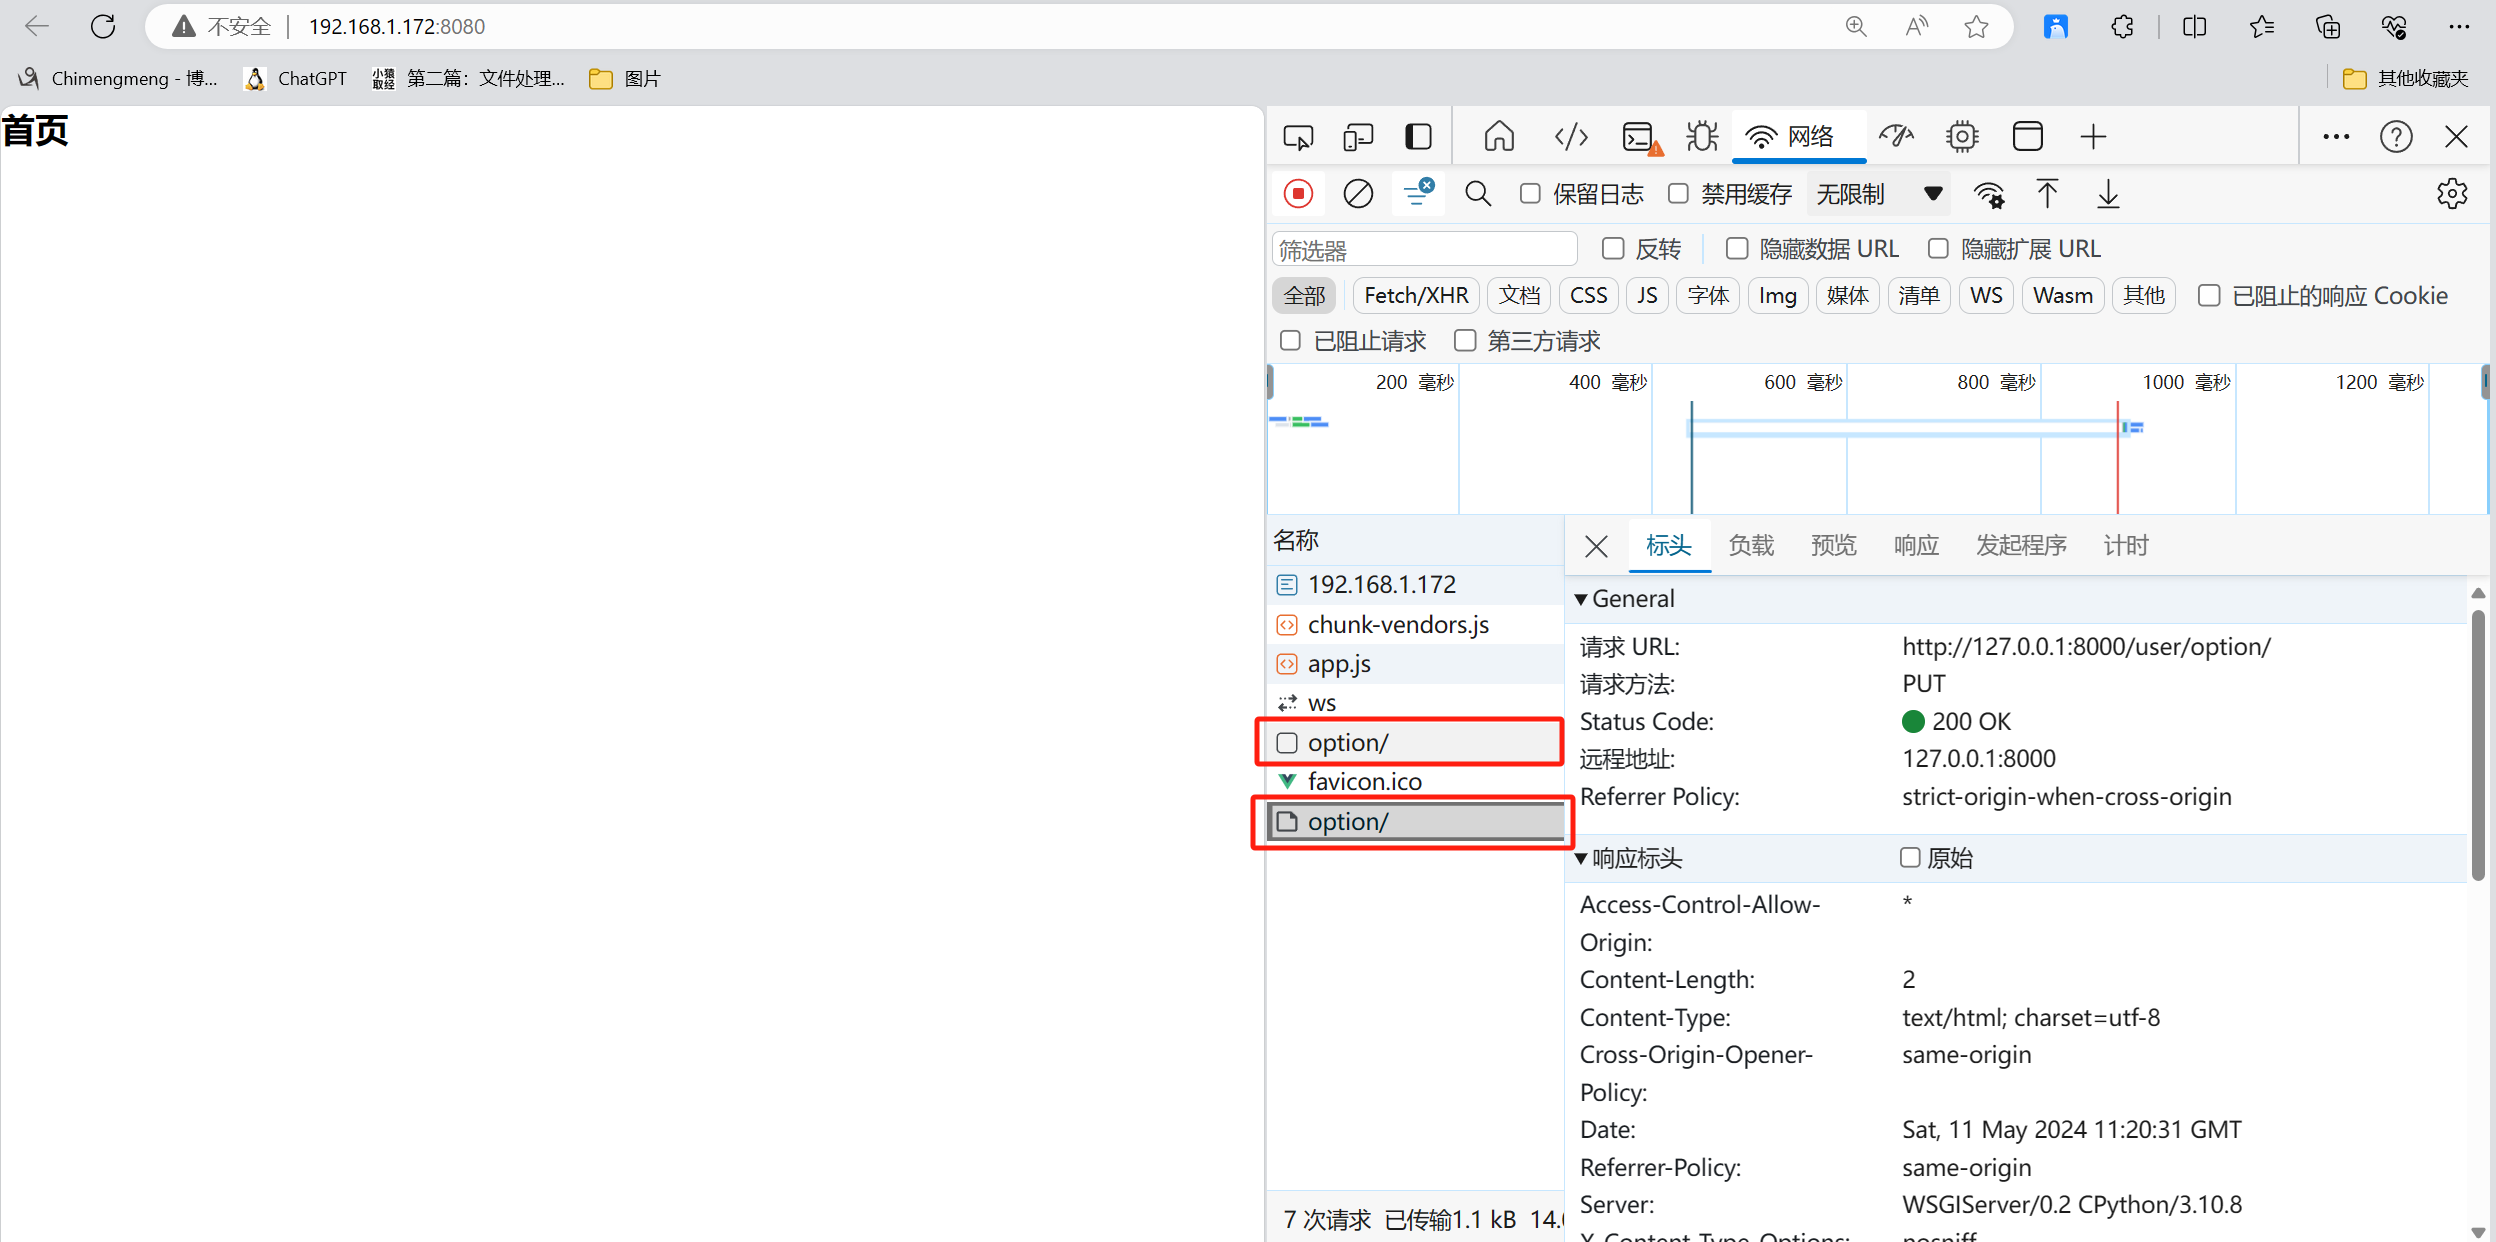Open DevTools help question mark
The image size is (2496, 1242).
pyautogui.click(x=2396, y=136)
